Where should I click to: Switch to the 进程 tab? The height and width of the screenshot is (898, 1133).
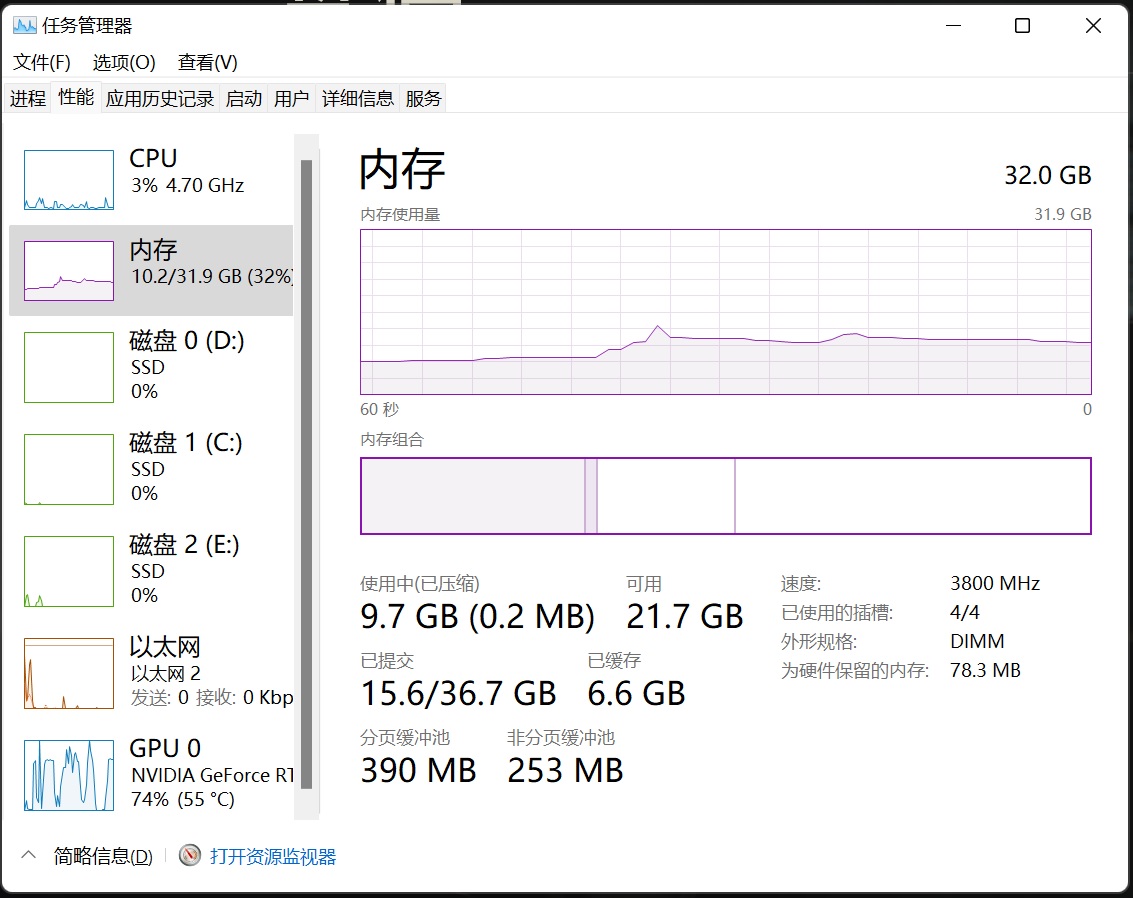(x=28, y=98)
